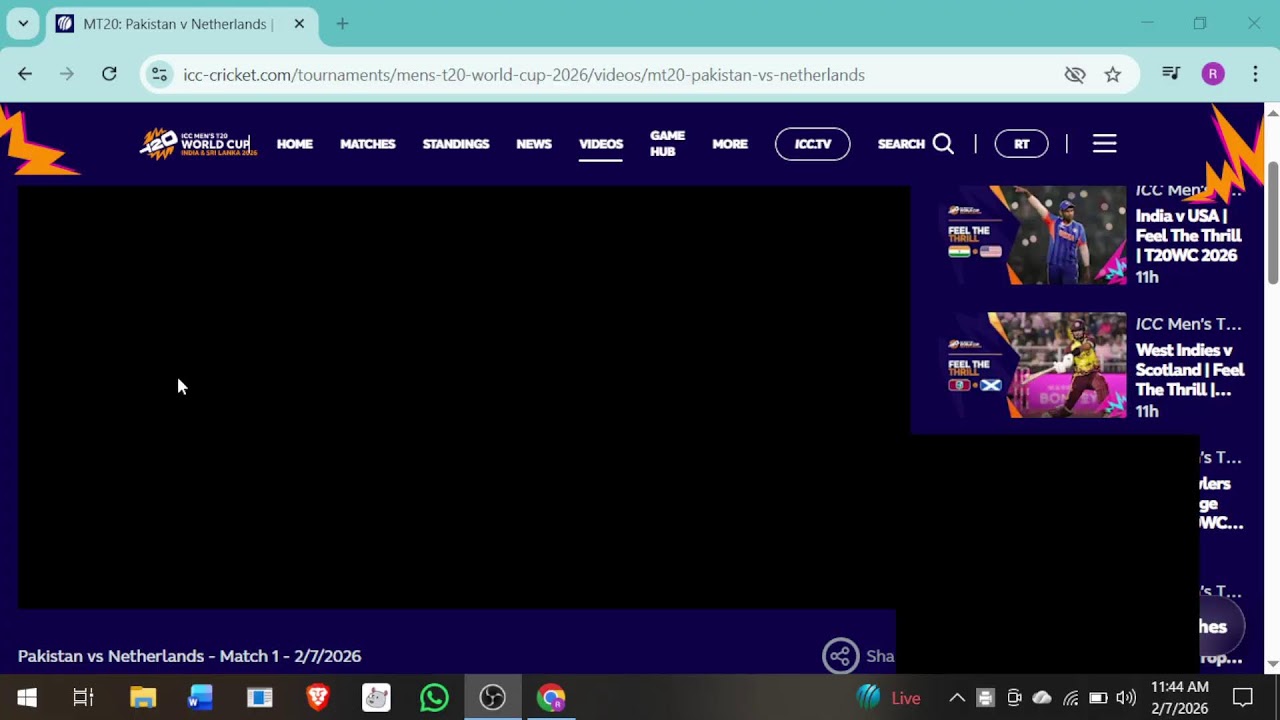Click the site information icon in address bar
This screenshot has width=1280, height=720.
pos(159,75)
